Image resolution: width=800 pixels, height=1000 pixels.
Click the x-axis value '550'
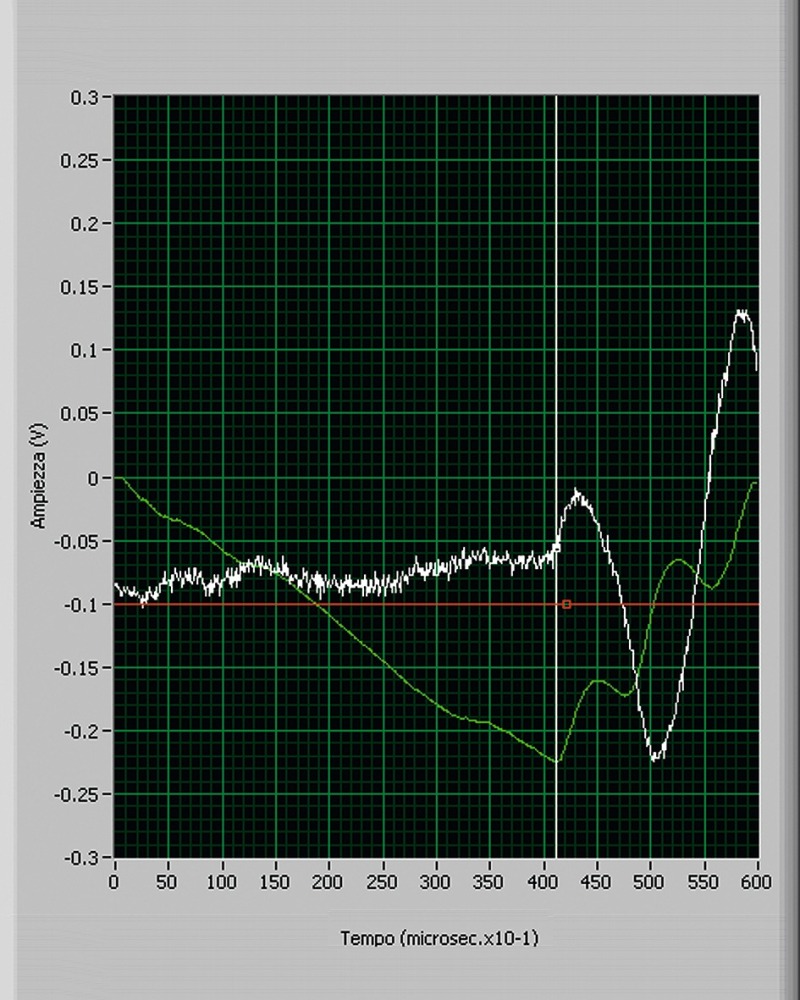[704, 883]
